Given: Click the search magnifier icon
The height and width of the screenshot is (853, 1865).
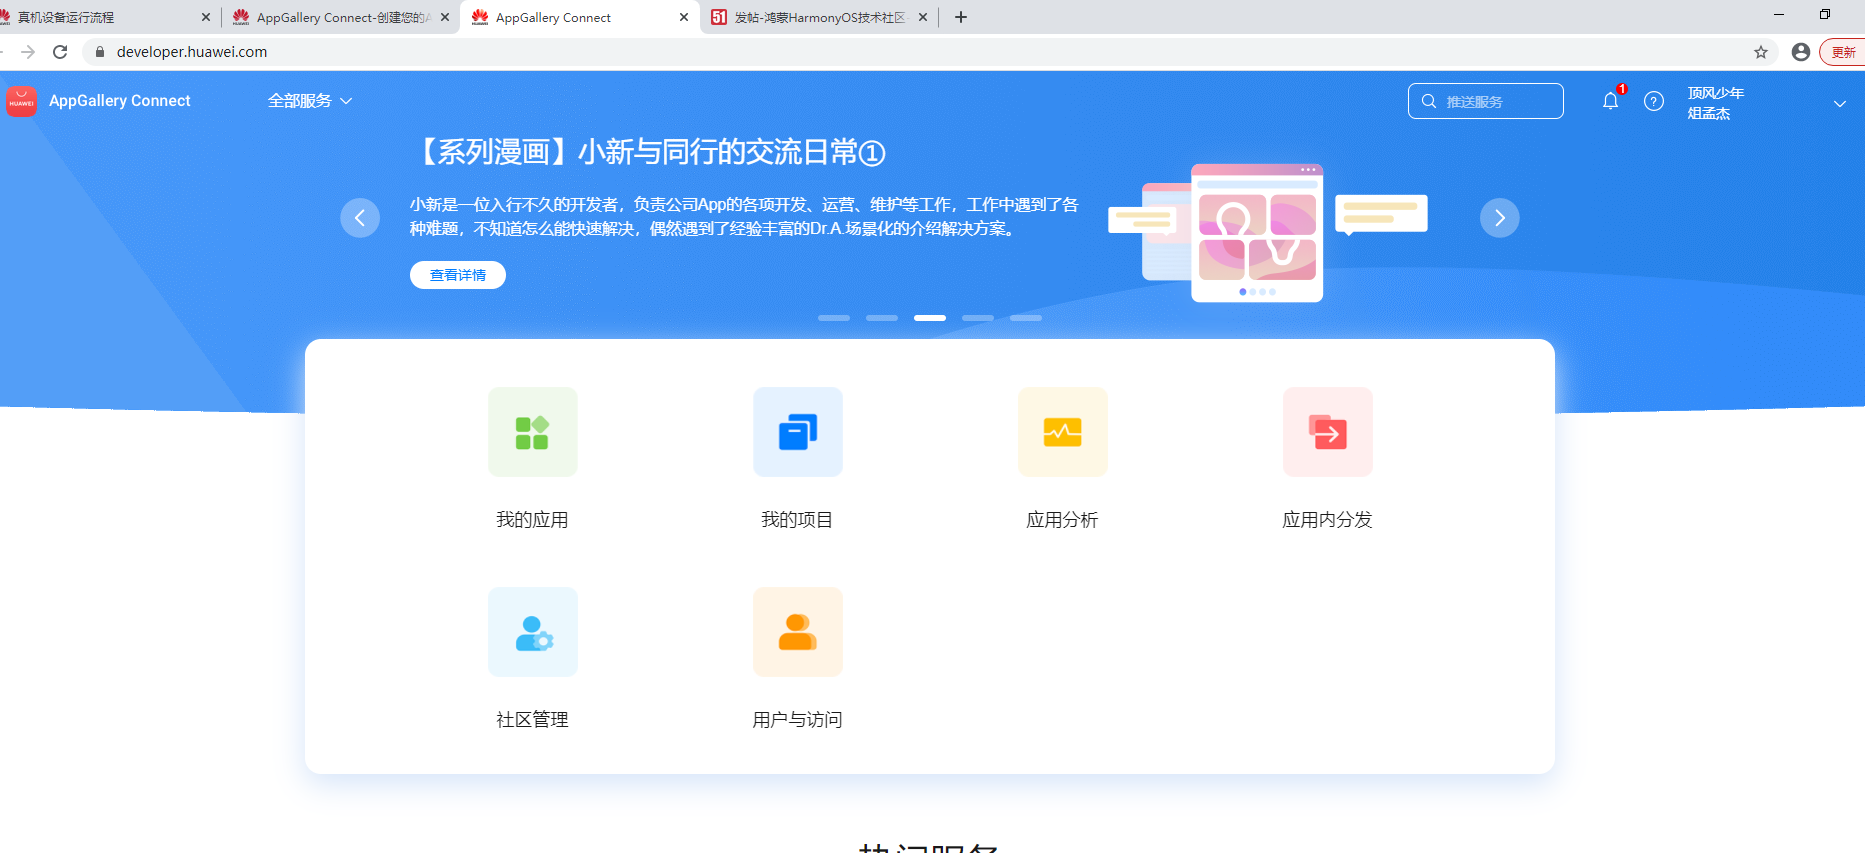Looking at the screenshot, I should (x=1429, y=101).
